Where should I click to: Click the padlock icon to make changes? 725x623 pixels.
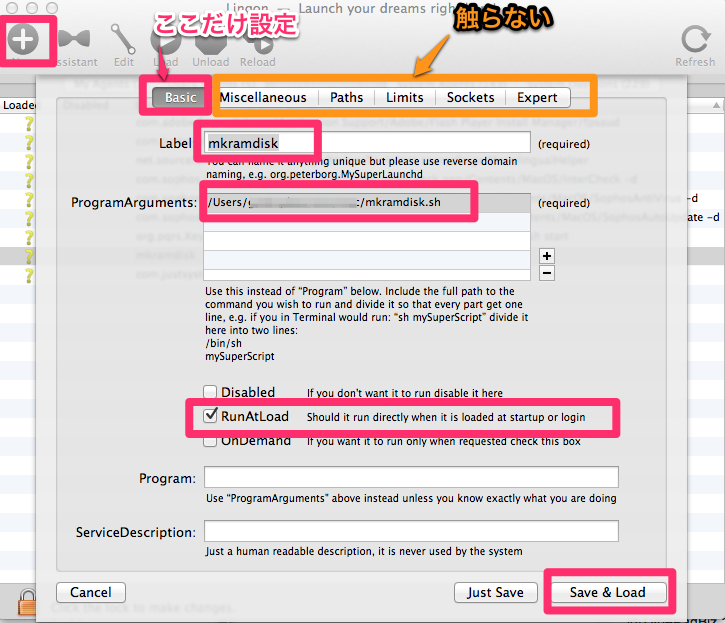coord(27,601)
